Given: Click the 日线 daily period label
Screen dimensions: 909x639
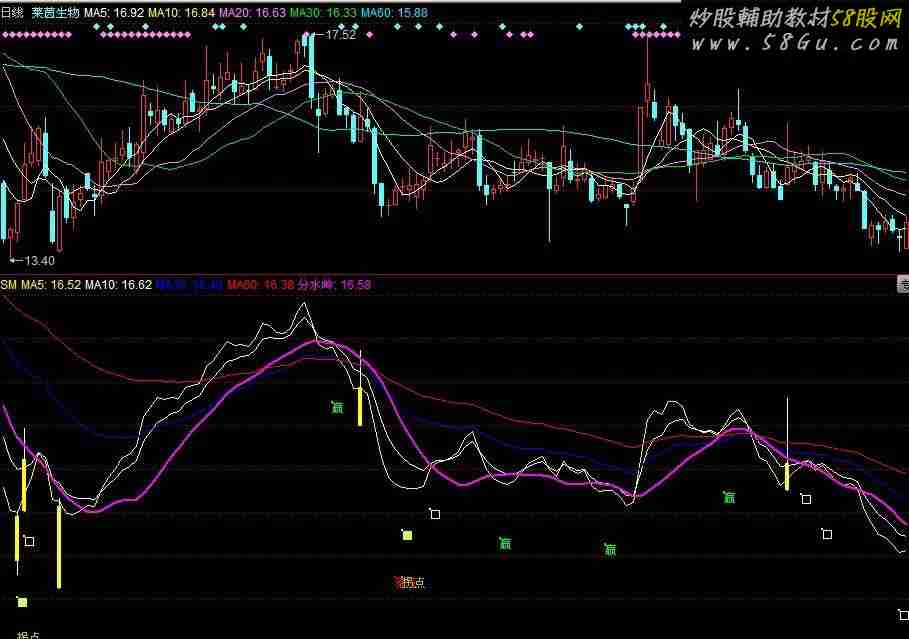Looking at the screenshot, I should point(12,13).
